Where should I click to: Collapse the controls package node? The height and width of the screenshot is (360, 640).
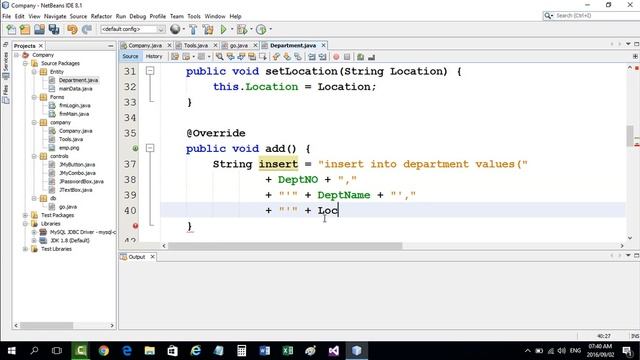point(34,156)
